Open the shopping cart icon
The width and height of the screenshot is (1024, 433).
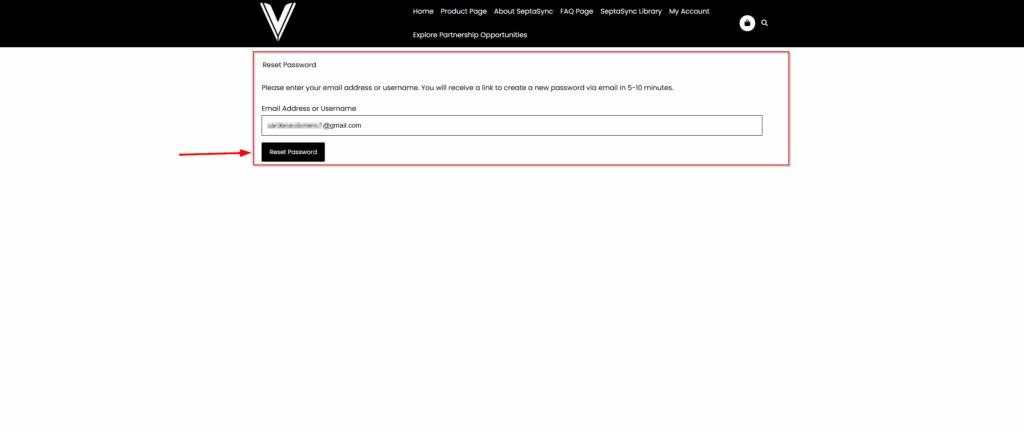point(747,23)
